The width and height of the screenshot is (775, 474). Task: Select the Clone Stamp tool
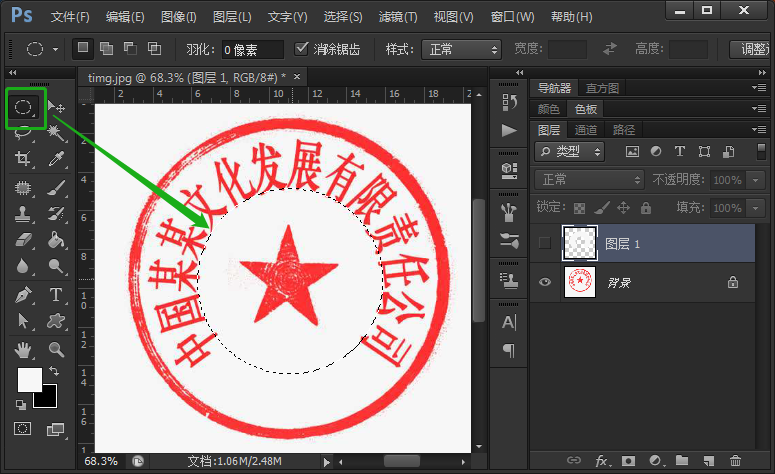tap(23, 214)
